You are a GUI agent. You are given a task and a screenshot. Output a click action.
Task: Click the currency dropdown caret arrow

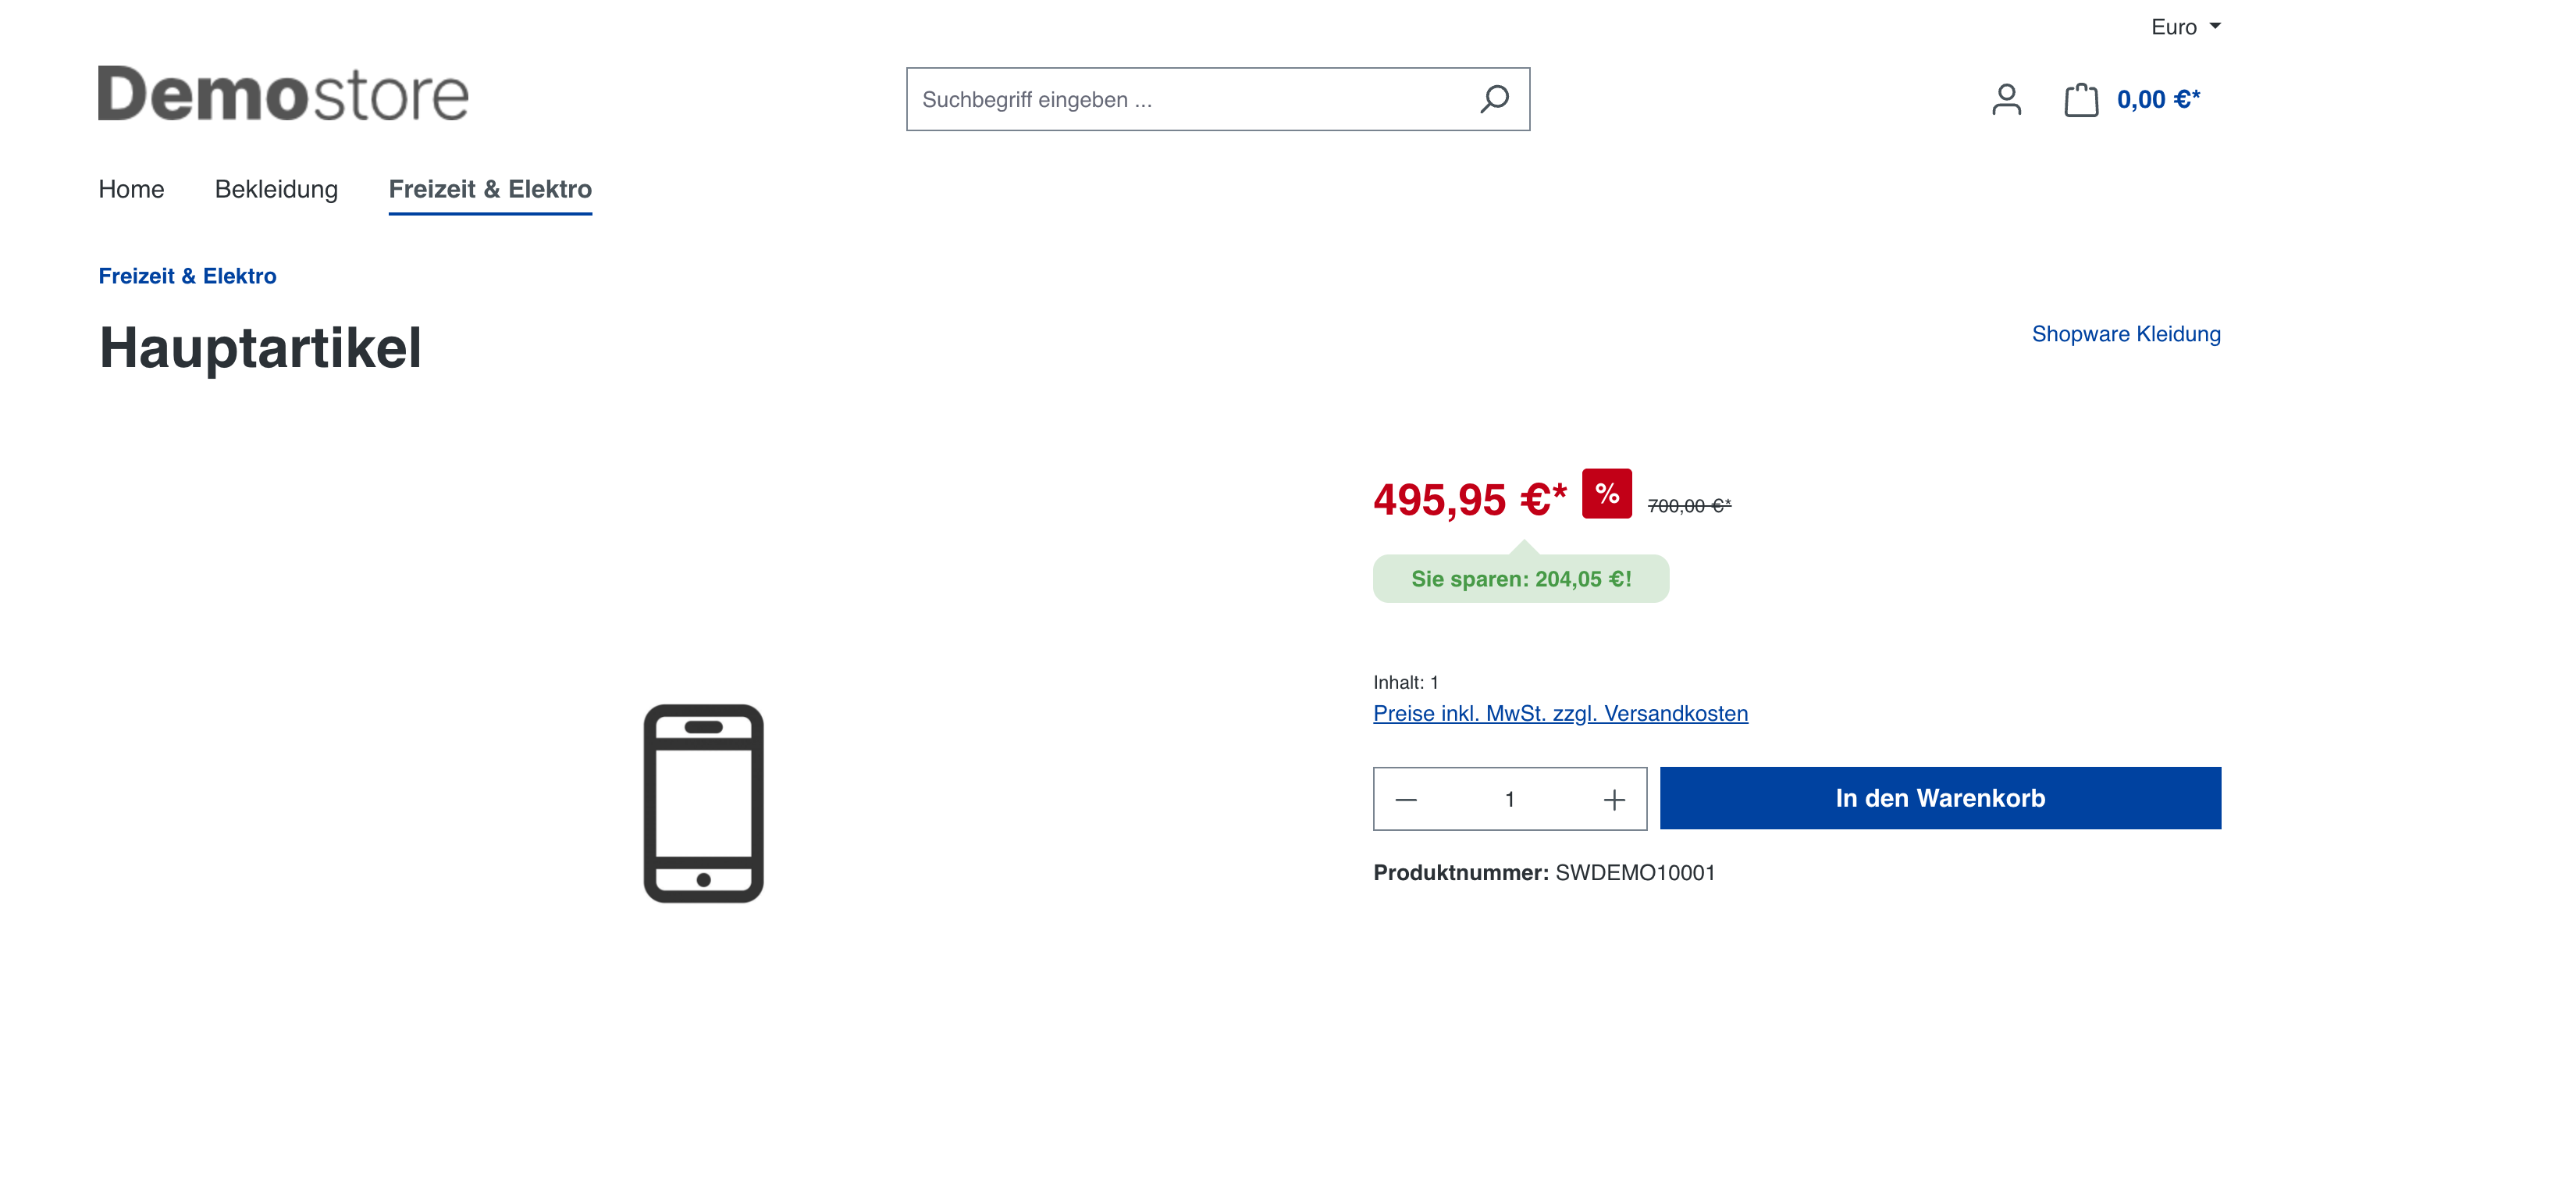(2214, 26)
